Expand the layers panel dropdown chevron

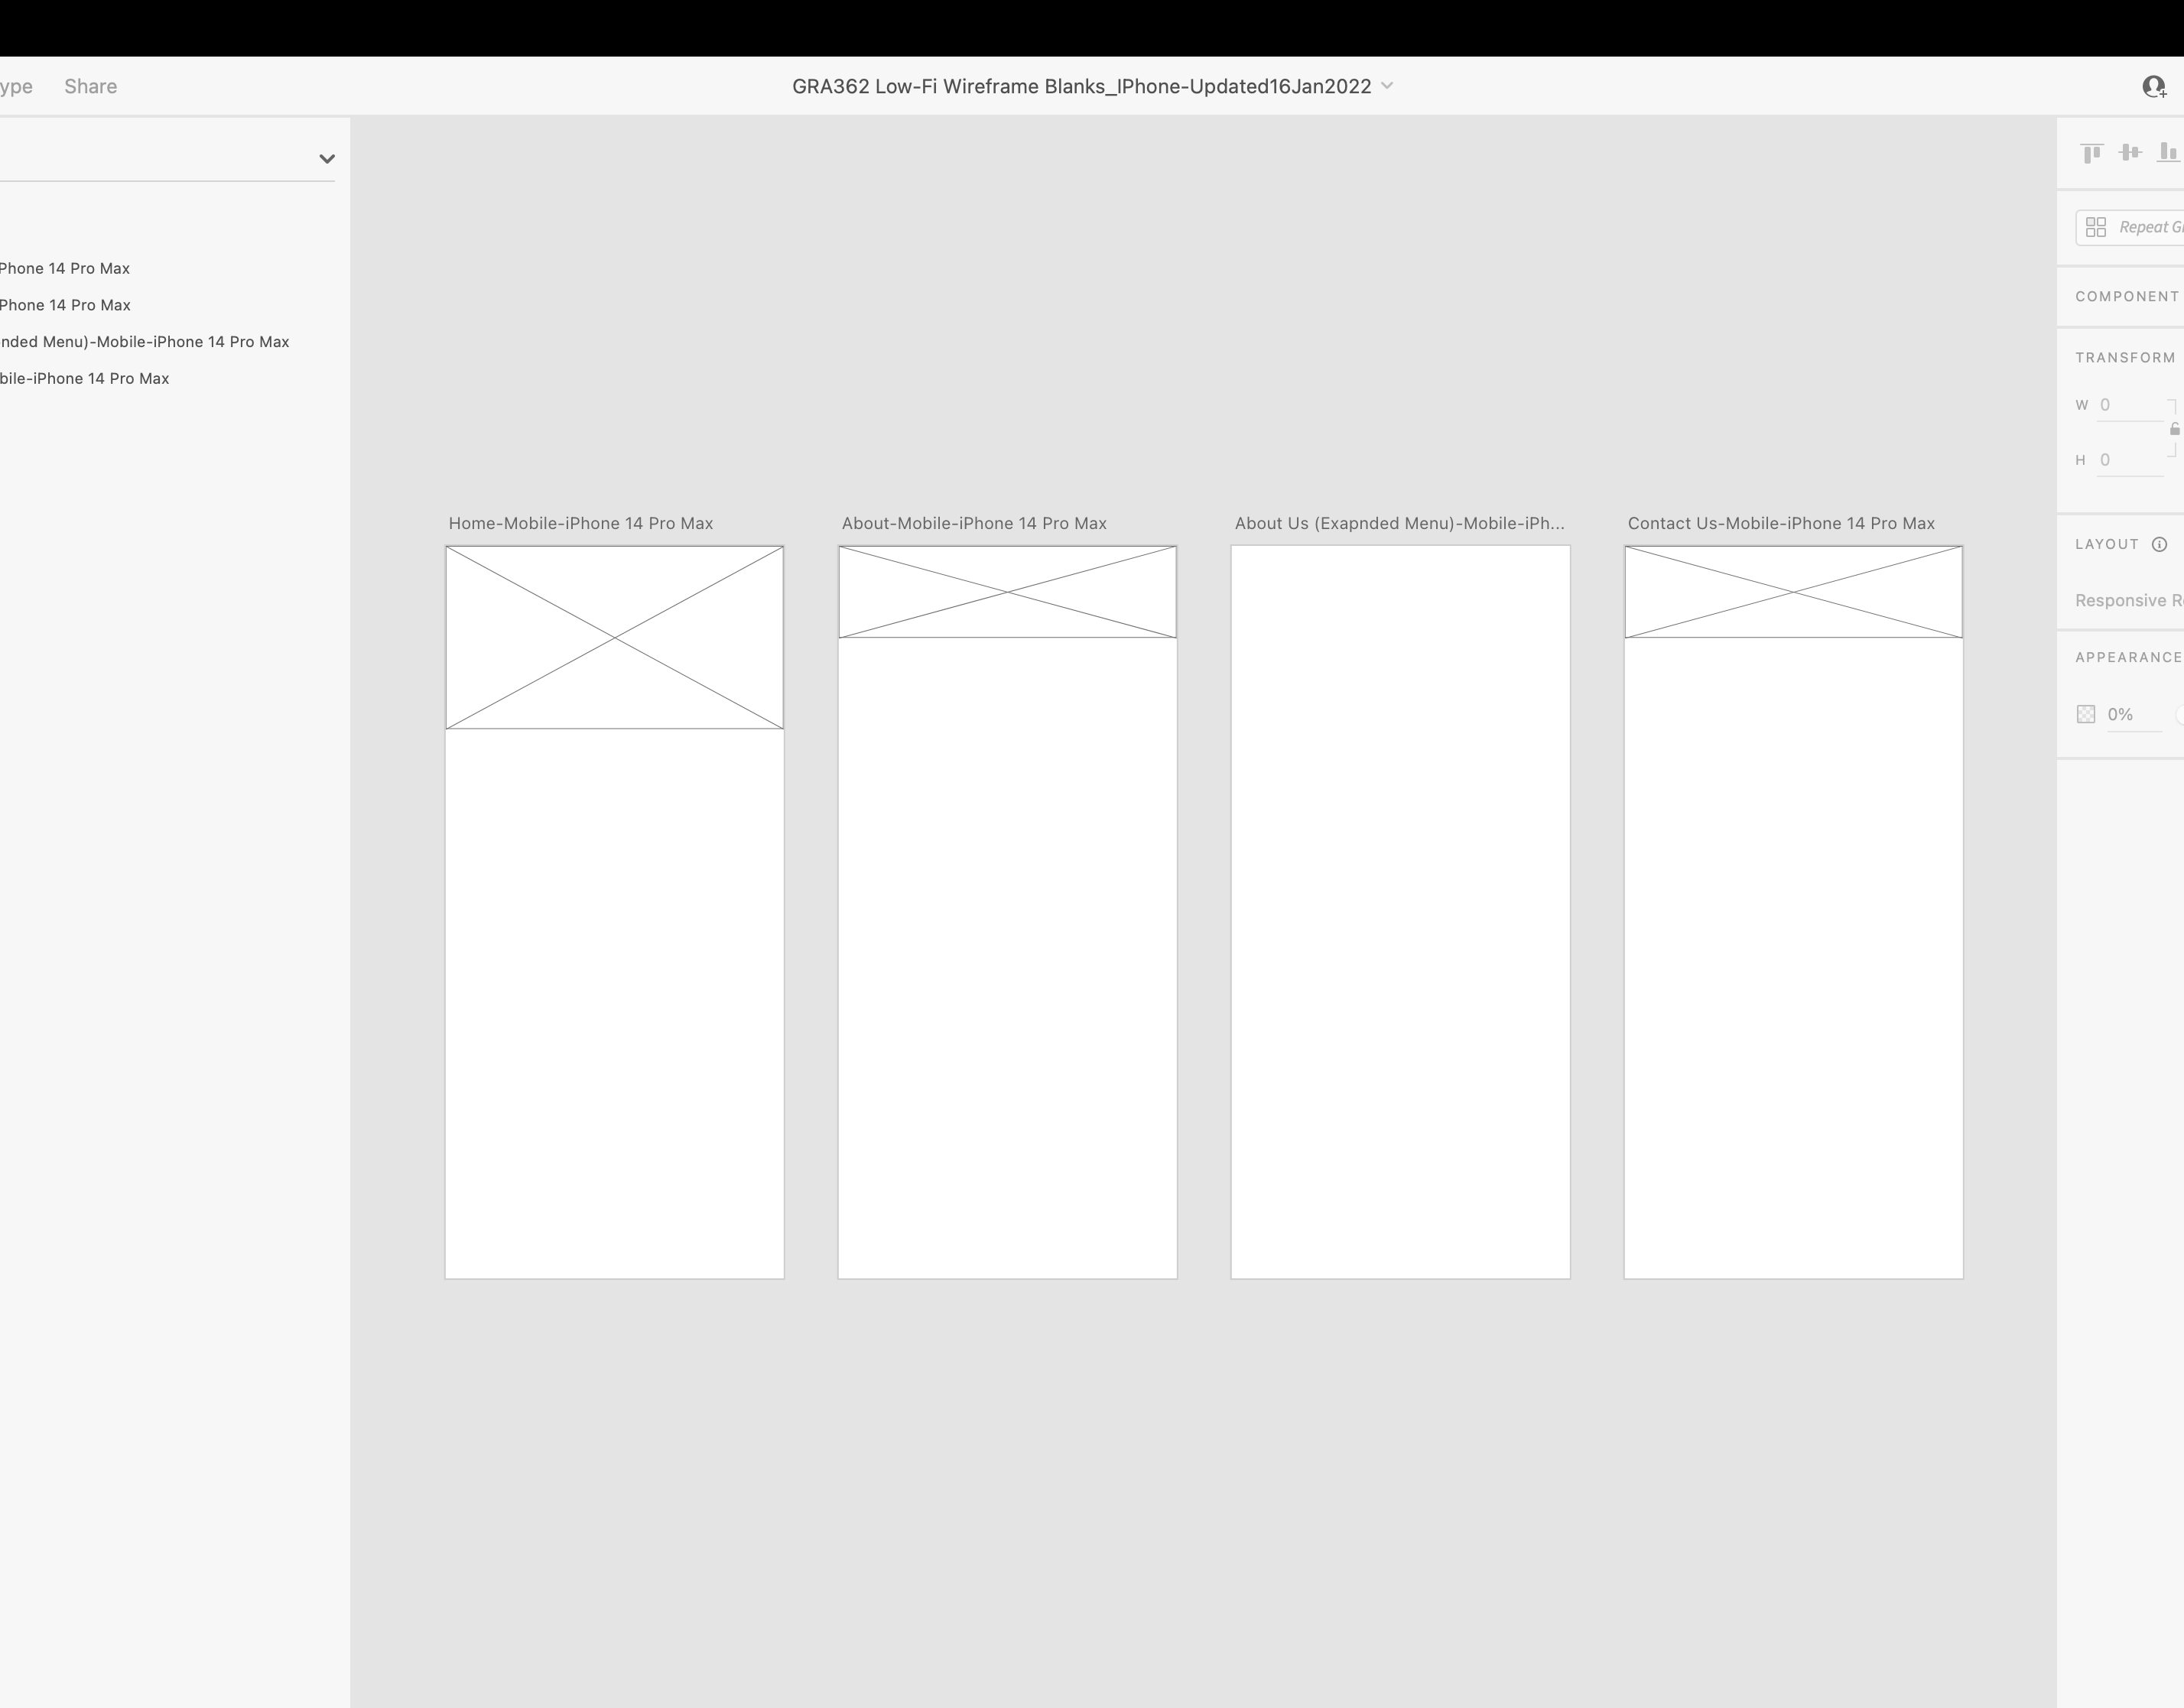pos(327,159)
